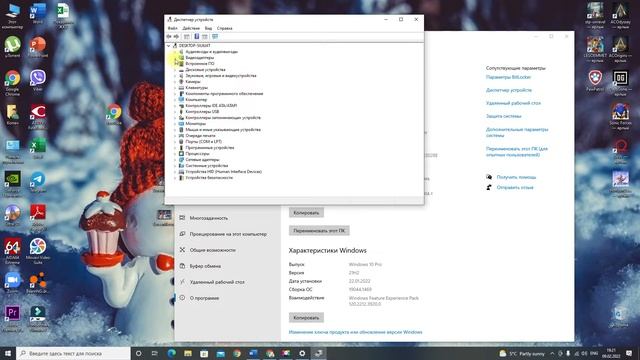Click the taskbar clock
The height and width of the screenshot is (360, 640).
[x=611, y=353]
